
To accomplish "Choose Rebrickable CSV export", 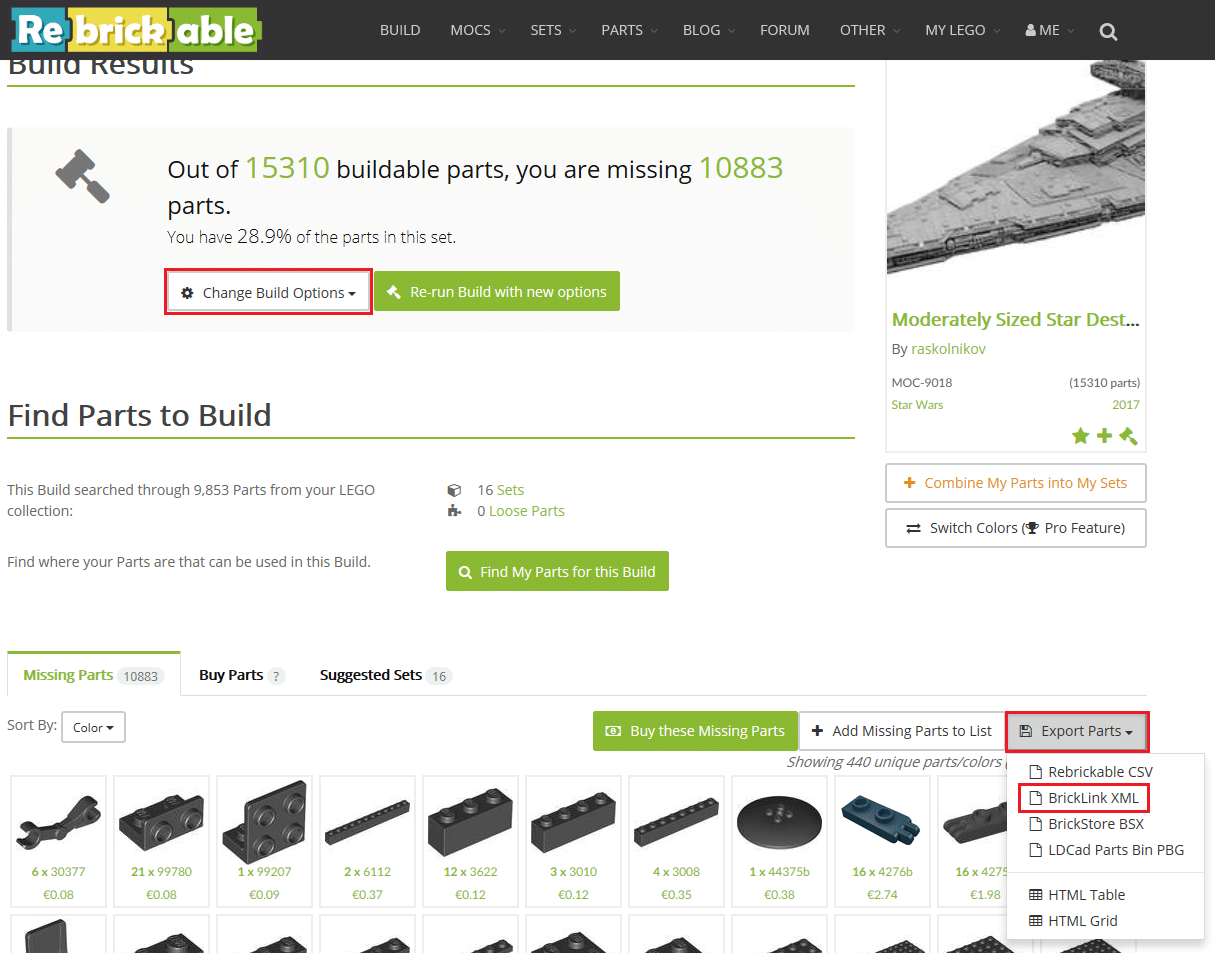I will 1092,771.
